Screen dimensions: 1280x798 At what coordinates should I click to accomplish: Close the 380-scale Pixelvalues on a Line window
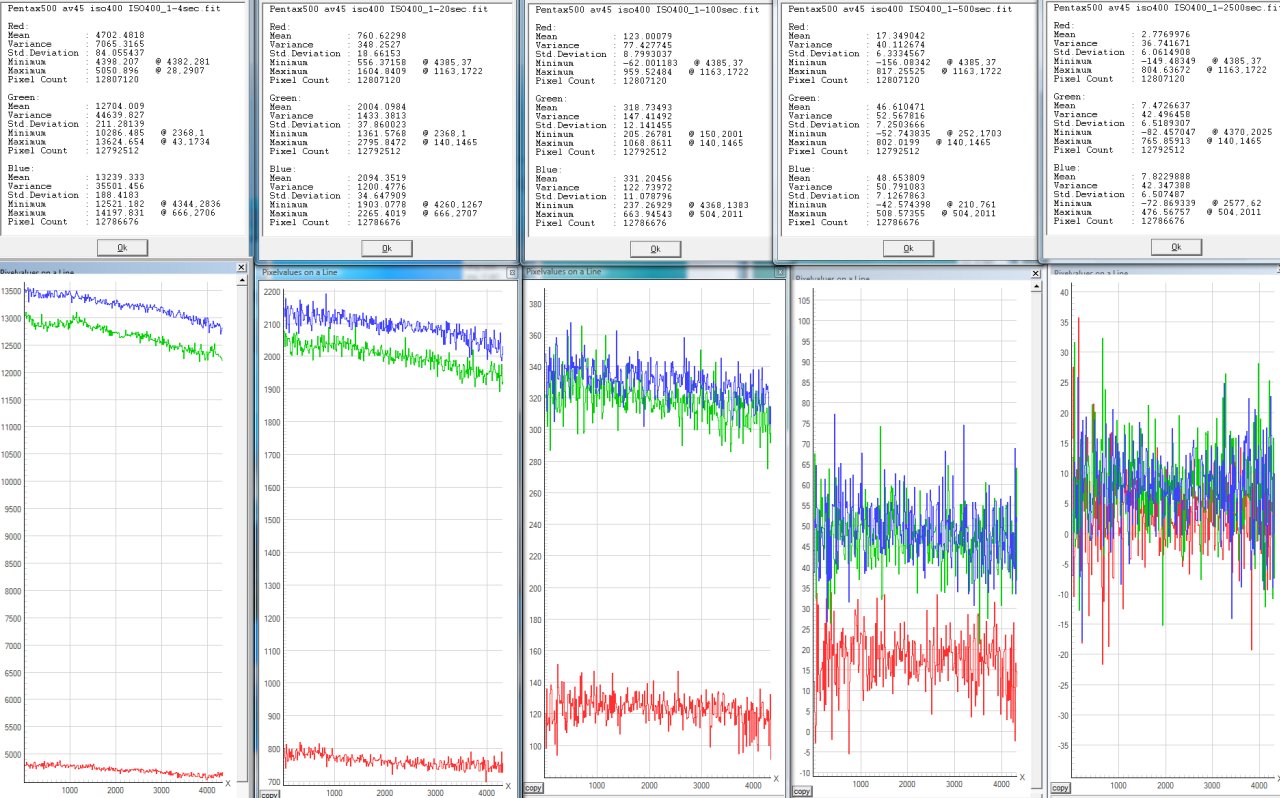780,272
